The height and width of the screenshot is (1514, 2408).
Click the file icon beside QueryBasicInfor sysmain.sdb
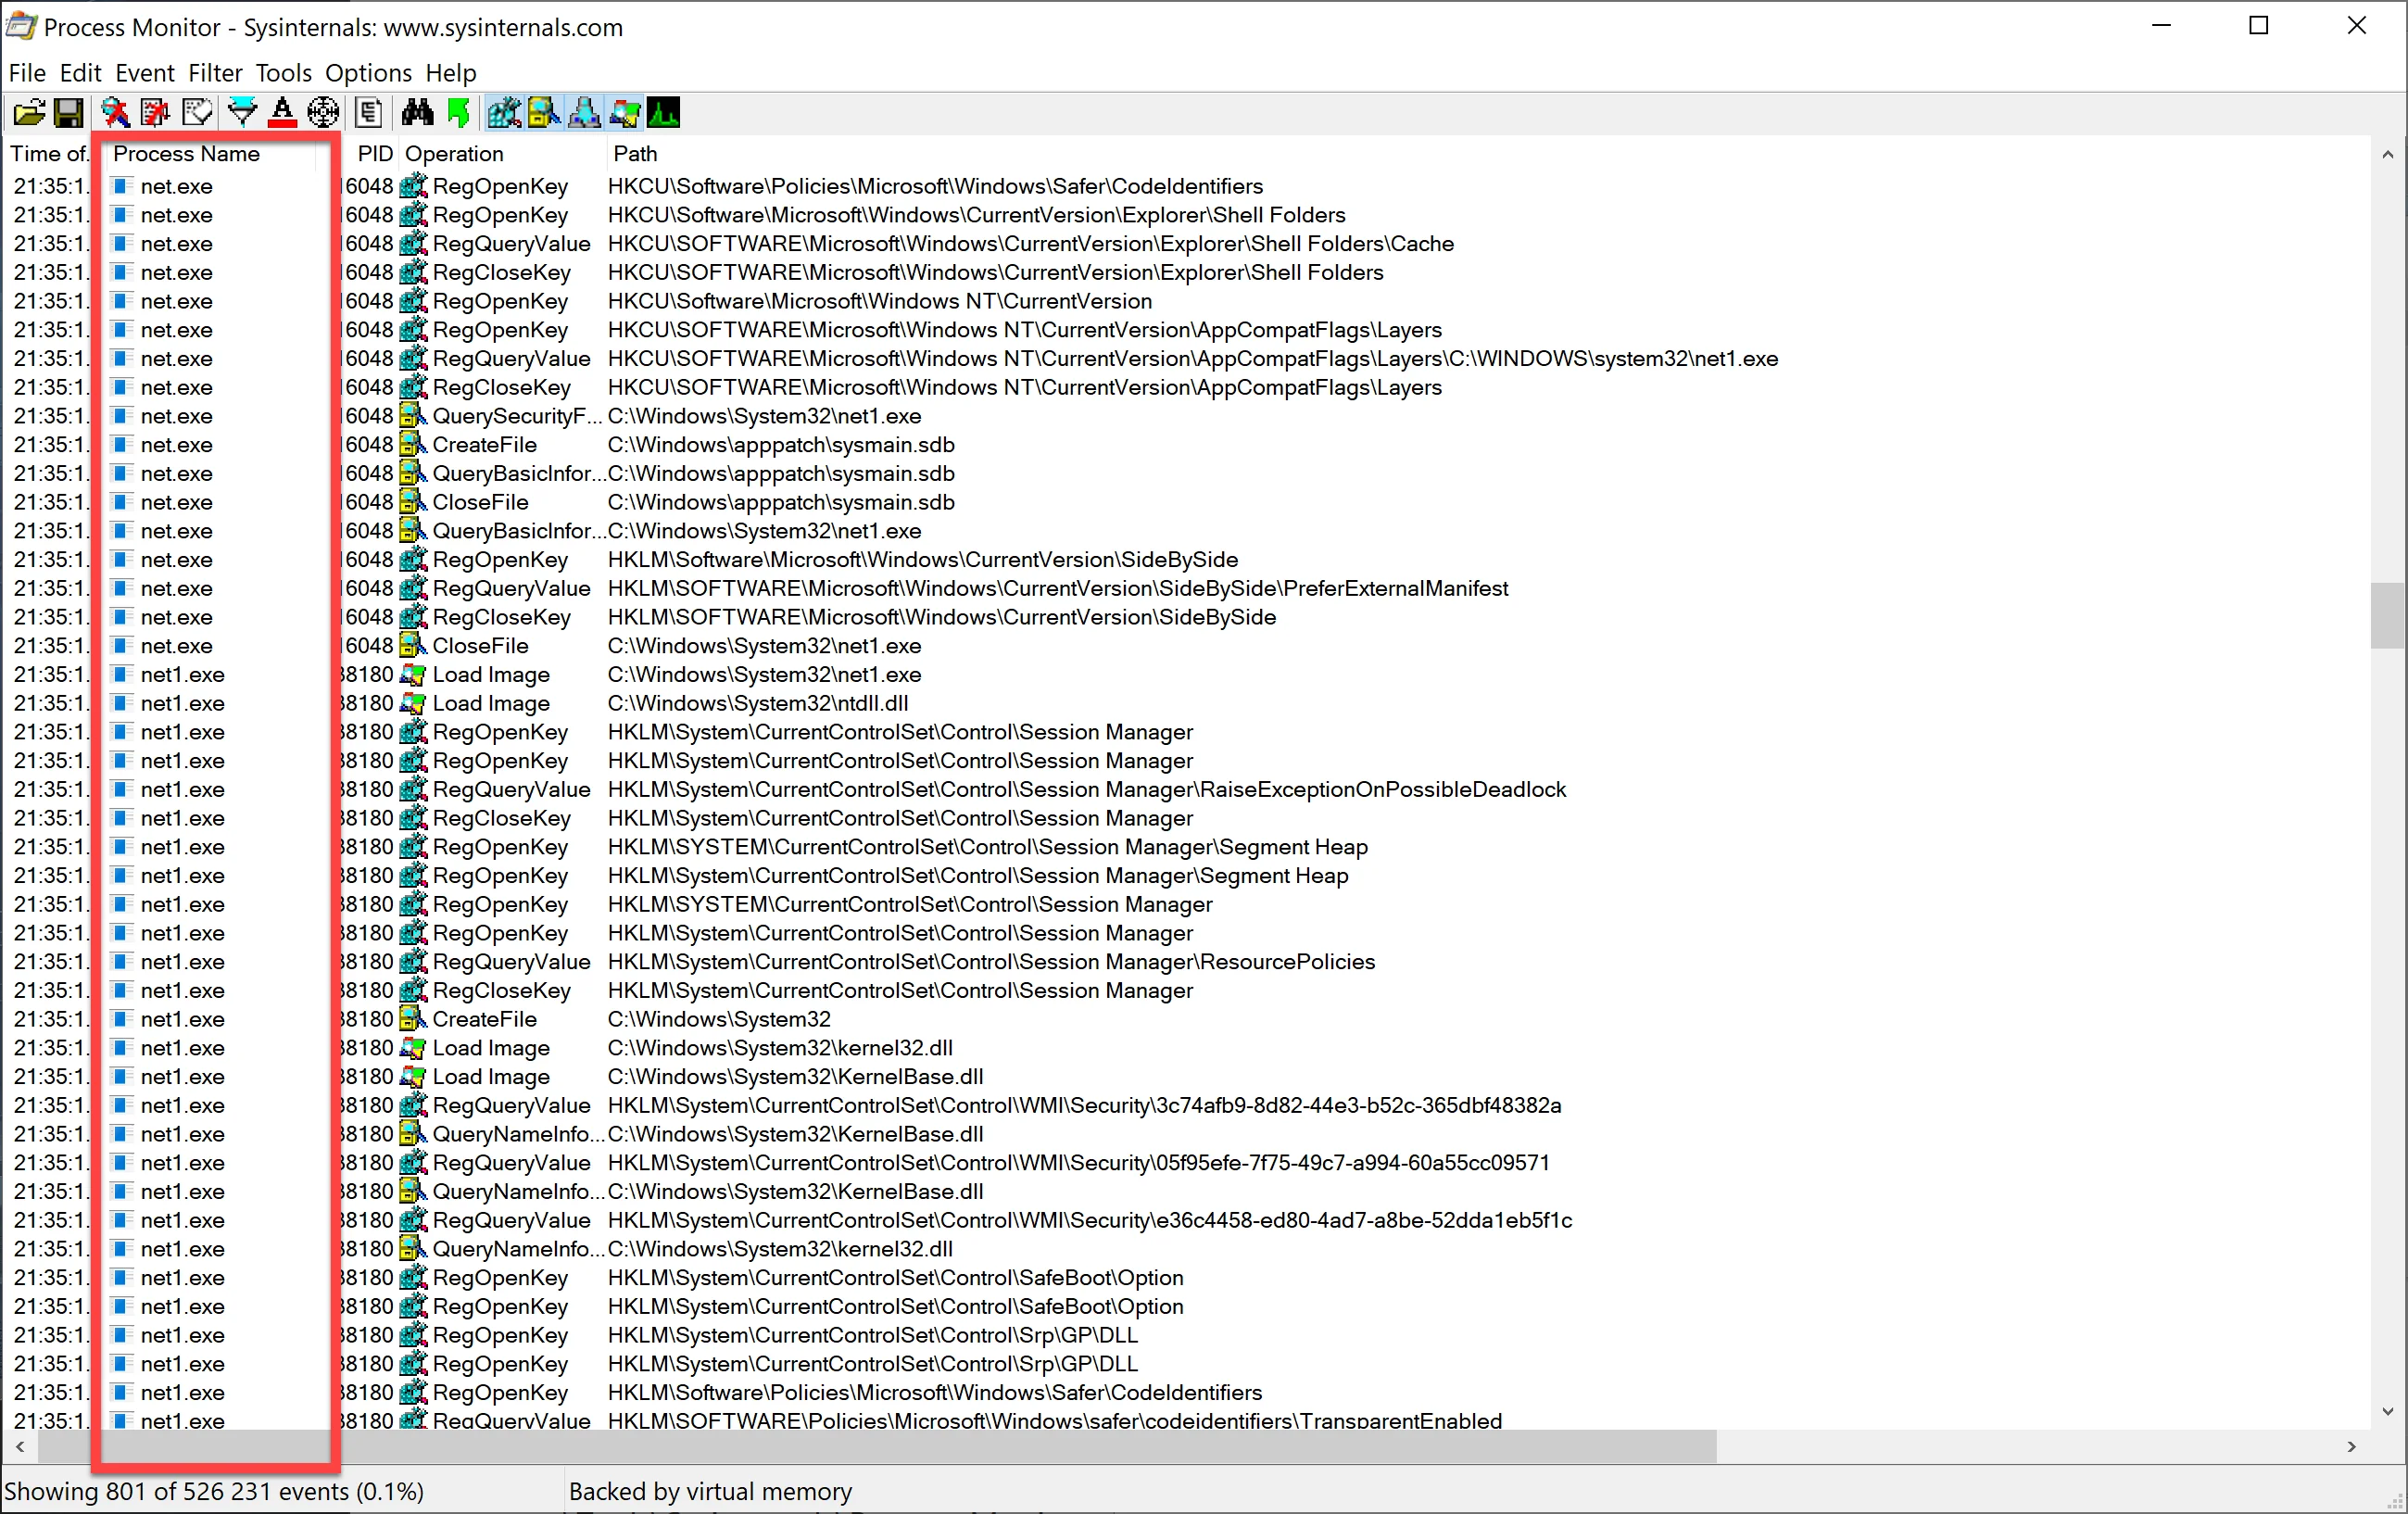[x=413, y=473]
